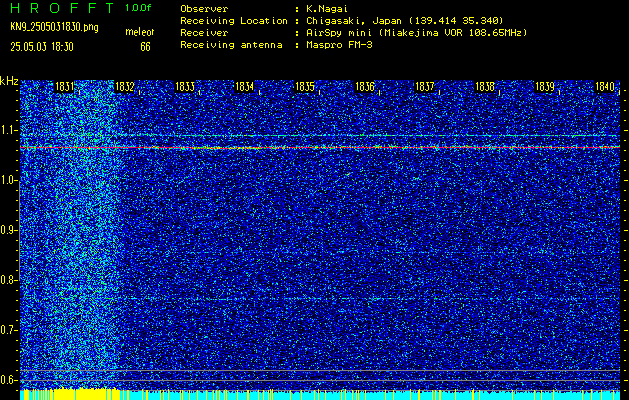
Task: Click the 1838 time marker
Action: coord(485,87)
